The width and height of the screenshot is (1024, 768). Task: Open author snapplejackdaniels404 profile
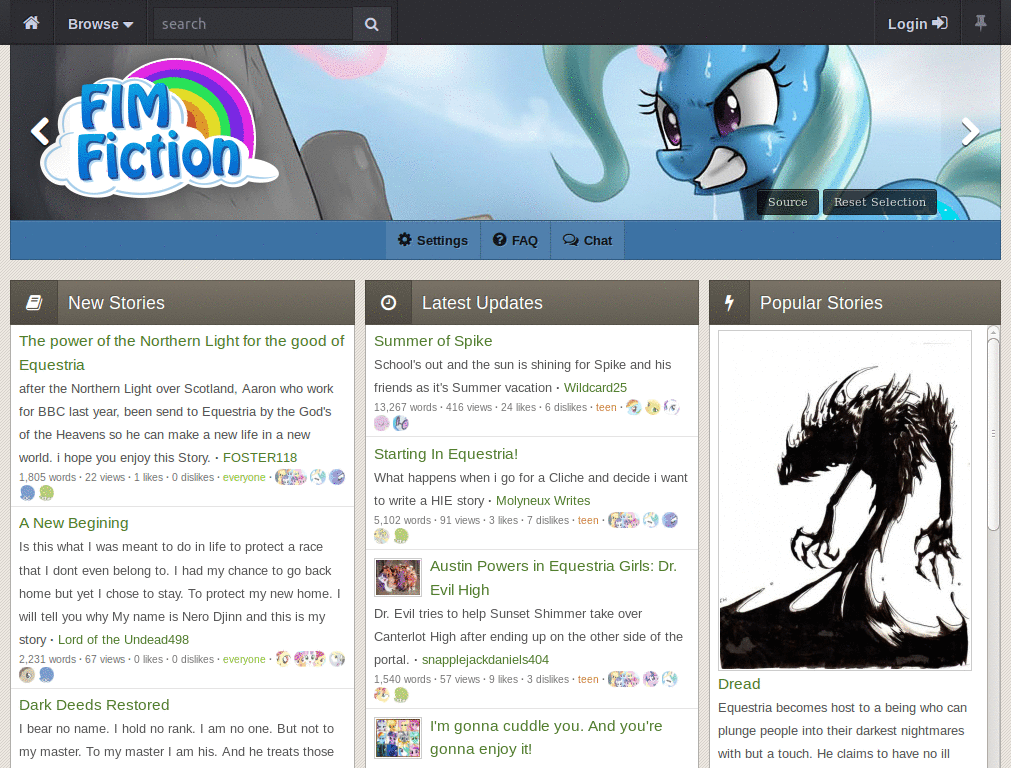click(x=485, y=660)
